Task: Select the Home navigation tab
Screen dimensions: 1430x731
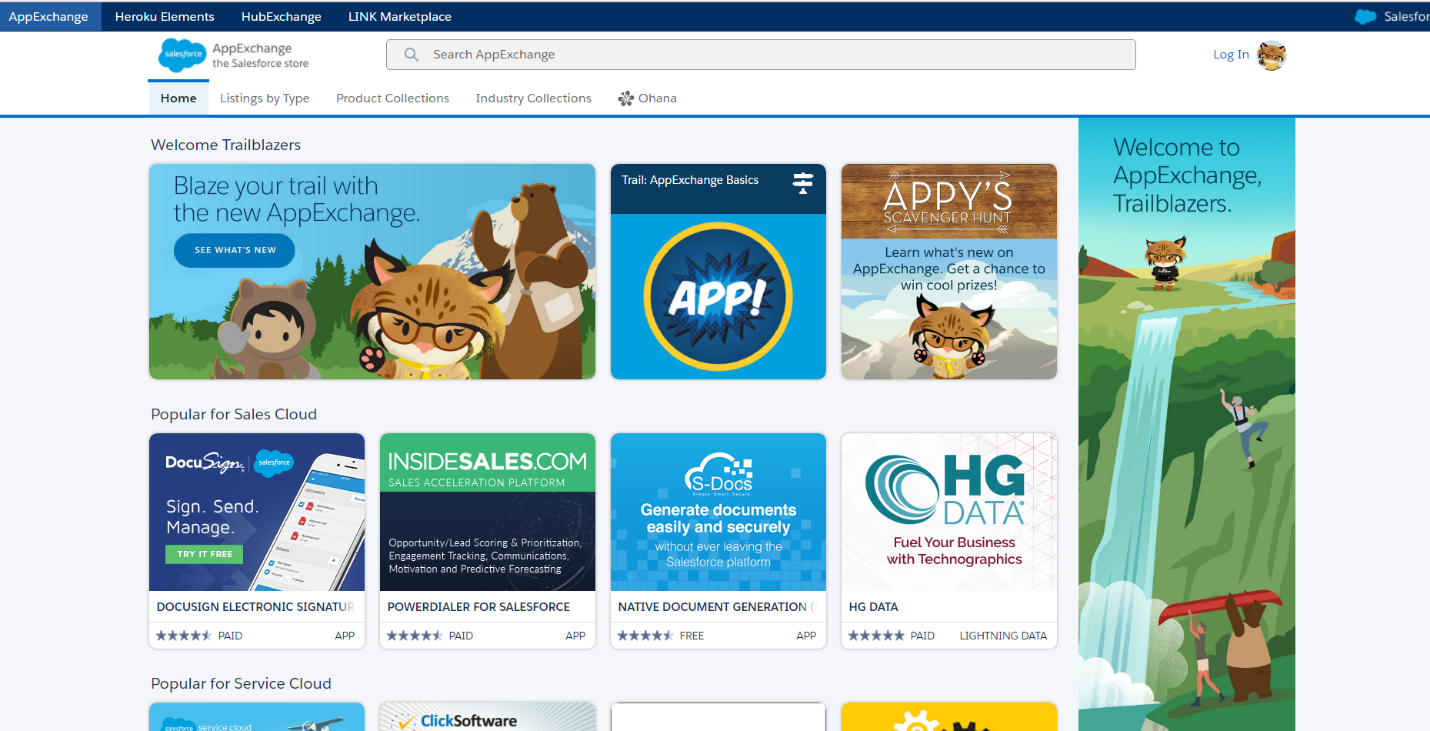Action: (179, 98)
